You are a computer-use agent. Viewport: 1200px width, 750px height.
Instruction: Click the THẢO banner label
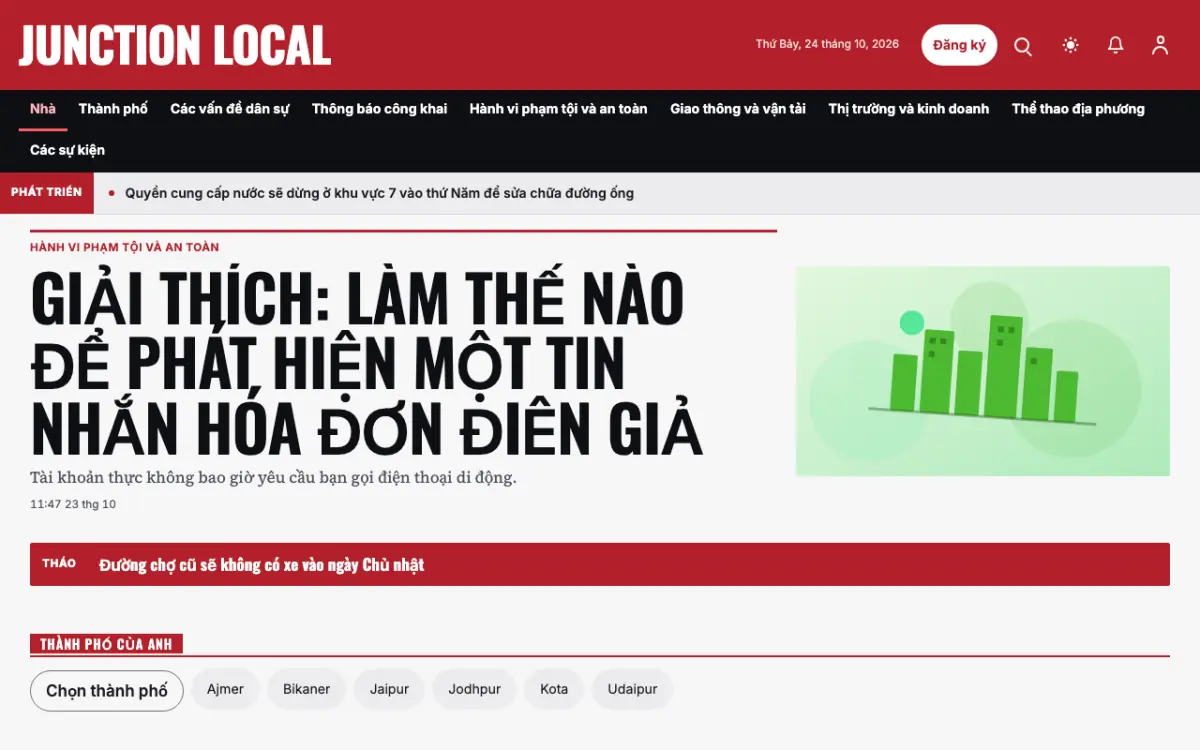click(x=59, y=564)
